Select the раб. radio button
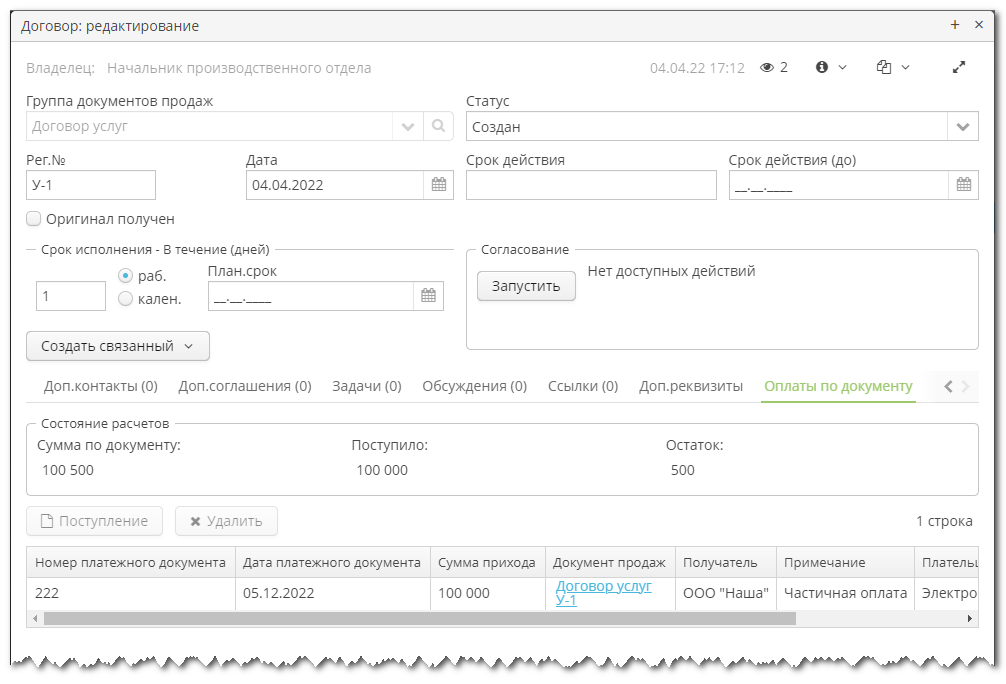Viewport: 1006px width, 684px height. coord(123,278)
